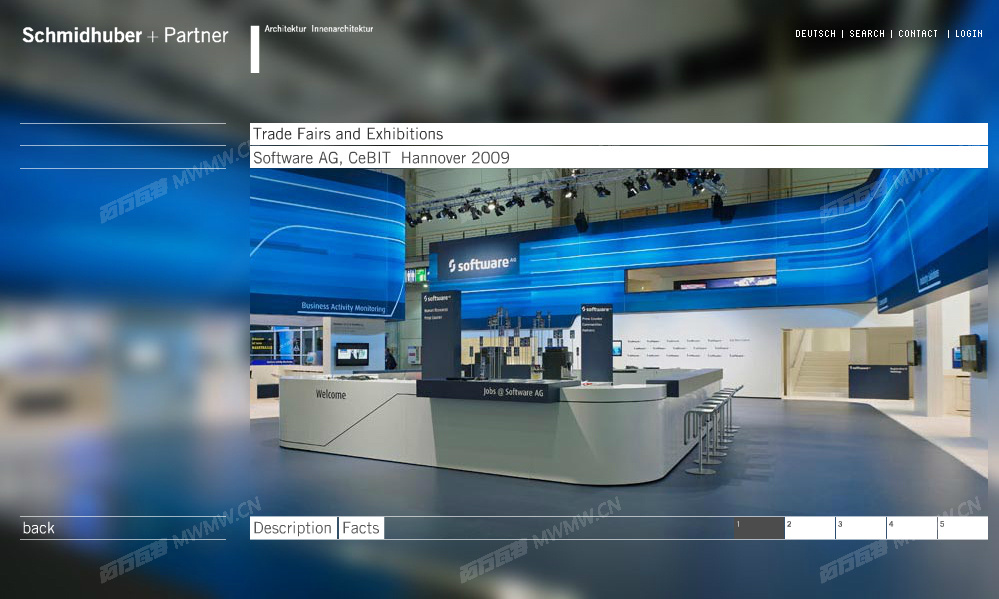Select image page 5
Viewport: 999px width, 599px height.
pyautogui.click(x=963, y=528)
